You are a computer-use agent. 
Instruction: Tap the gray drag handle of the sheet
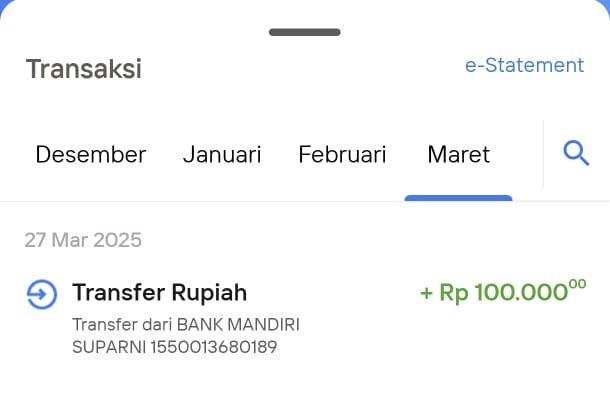[x=305, y=32]
